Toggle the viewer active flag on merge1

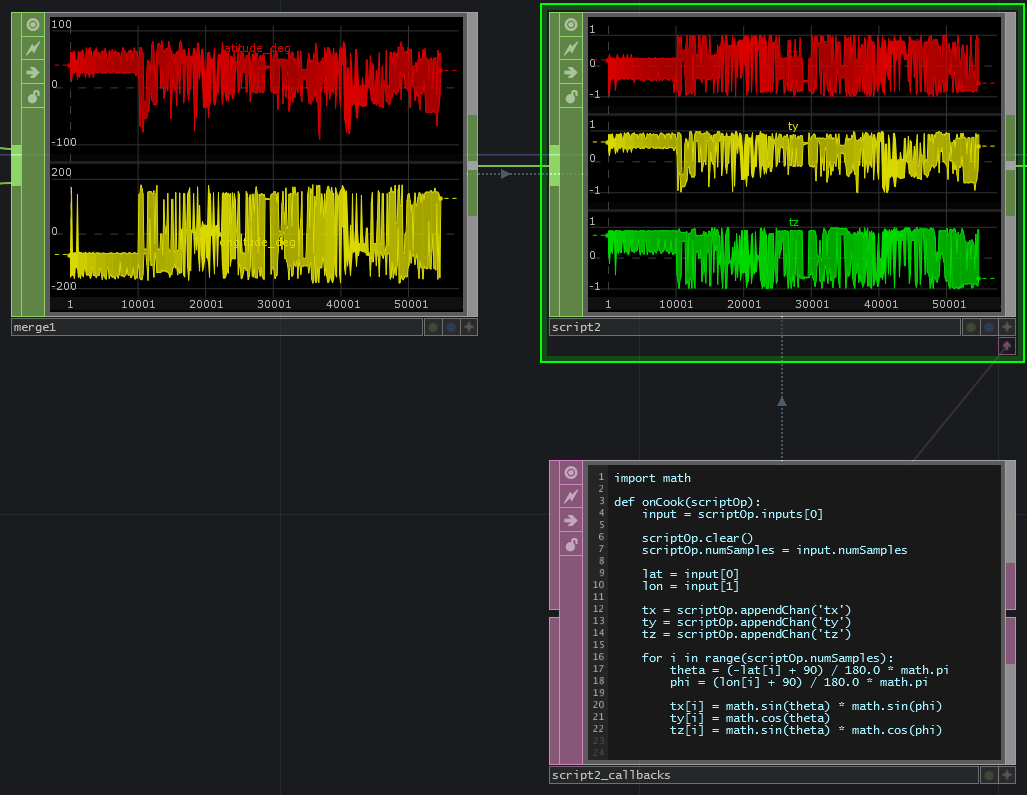pyautogui.click(x=33, y=24)
